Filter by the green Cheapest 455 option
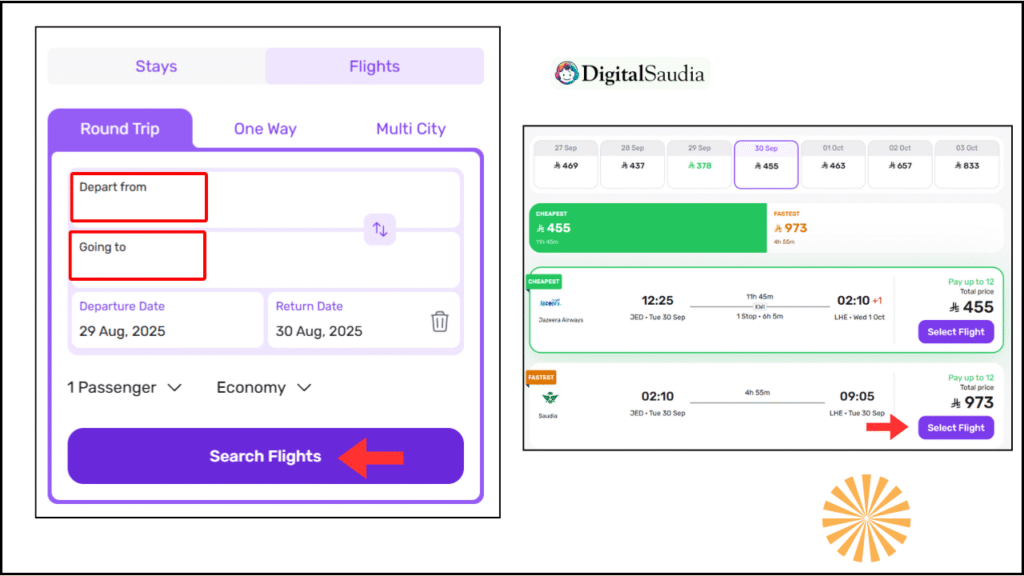 point(647,228)
